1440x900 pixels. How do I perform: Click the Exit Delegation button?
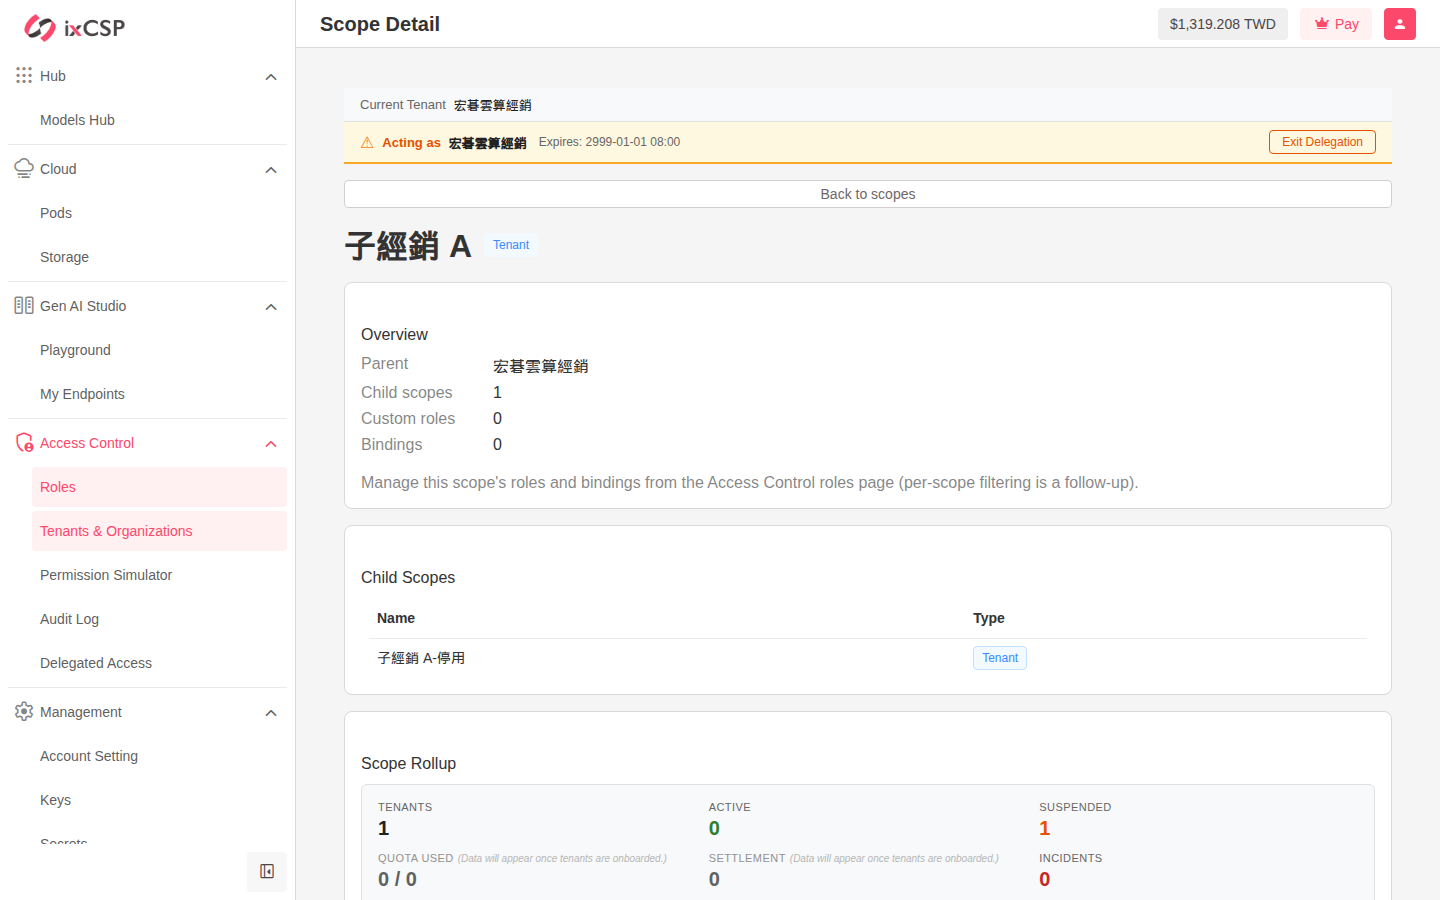click(x=1322, y=142)
